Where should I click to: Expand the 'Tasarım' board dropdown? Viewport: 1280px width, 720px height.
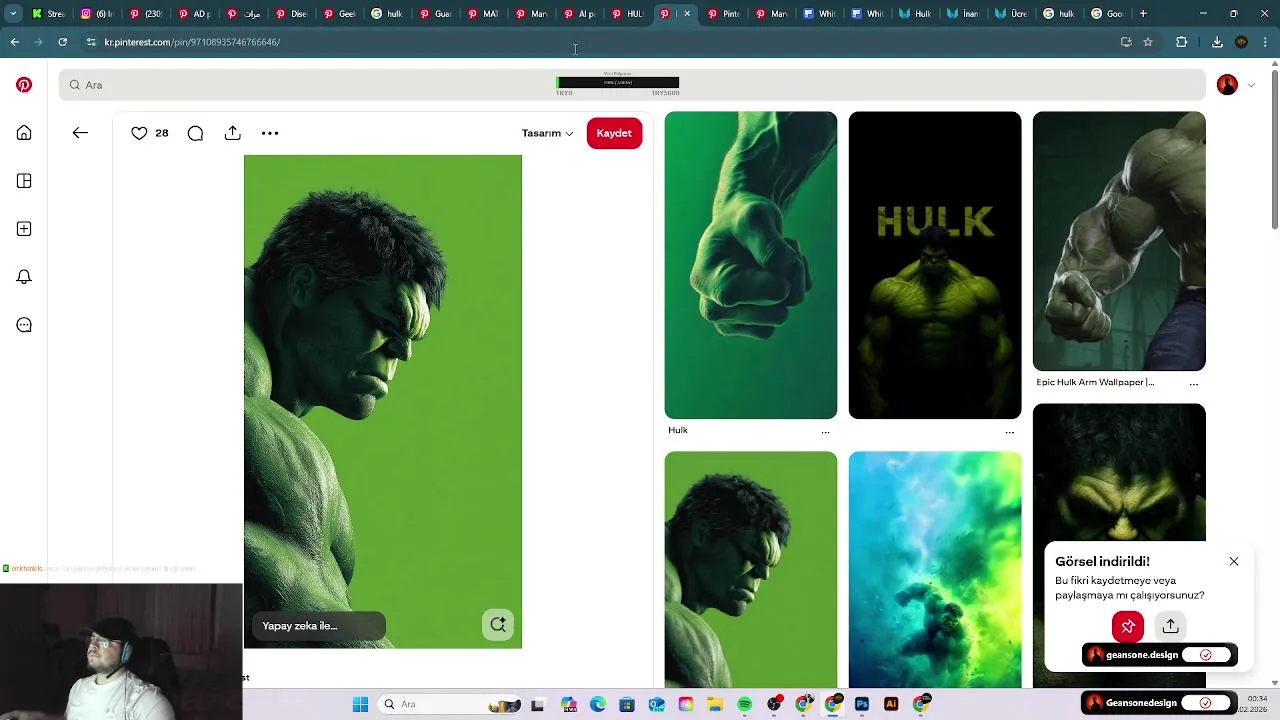point(547,133)
